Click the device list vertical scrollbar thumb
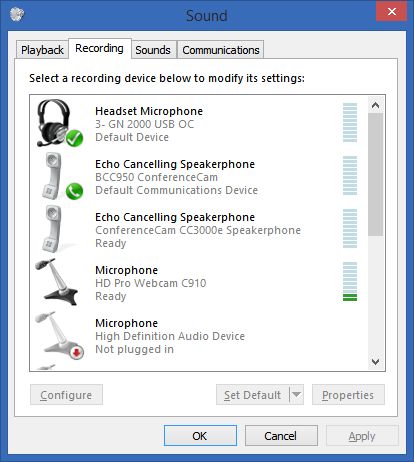Viewport: 414px width, 462px height. click(x=376, y=174)
